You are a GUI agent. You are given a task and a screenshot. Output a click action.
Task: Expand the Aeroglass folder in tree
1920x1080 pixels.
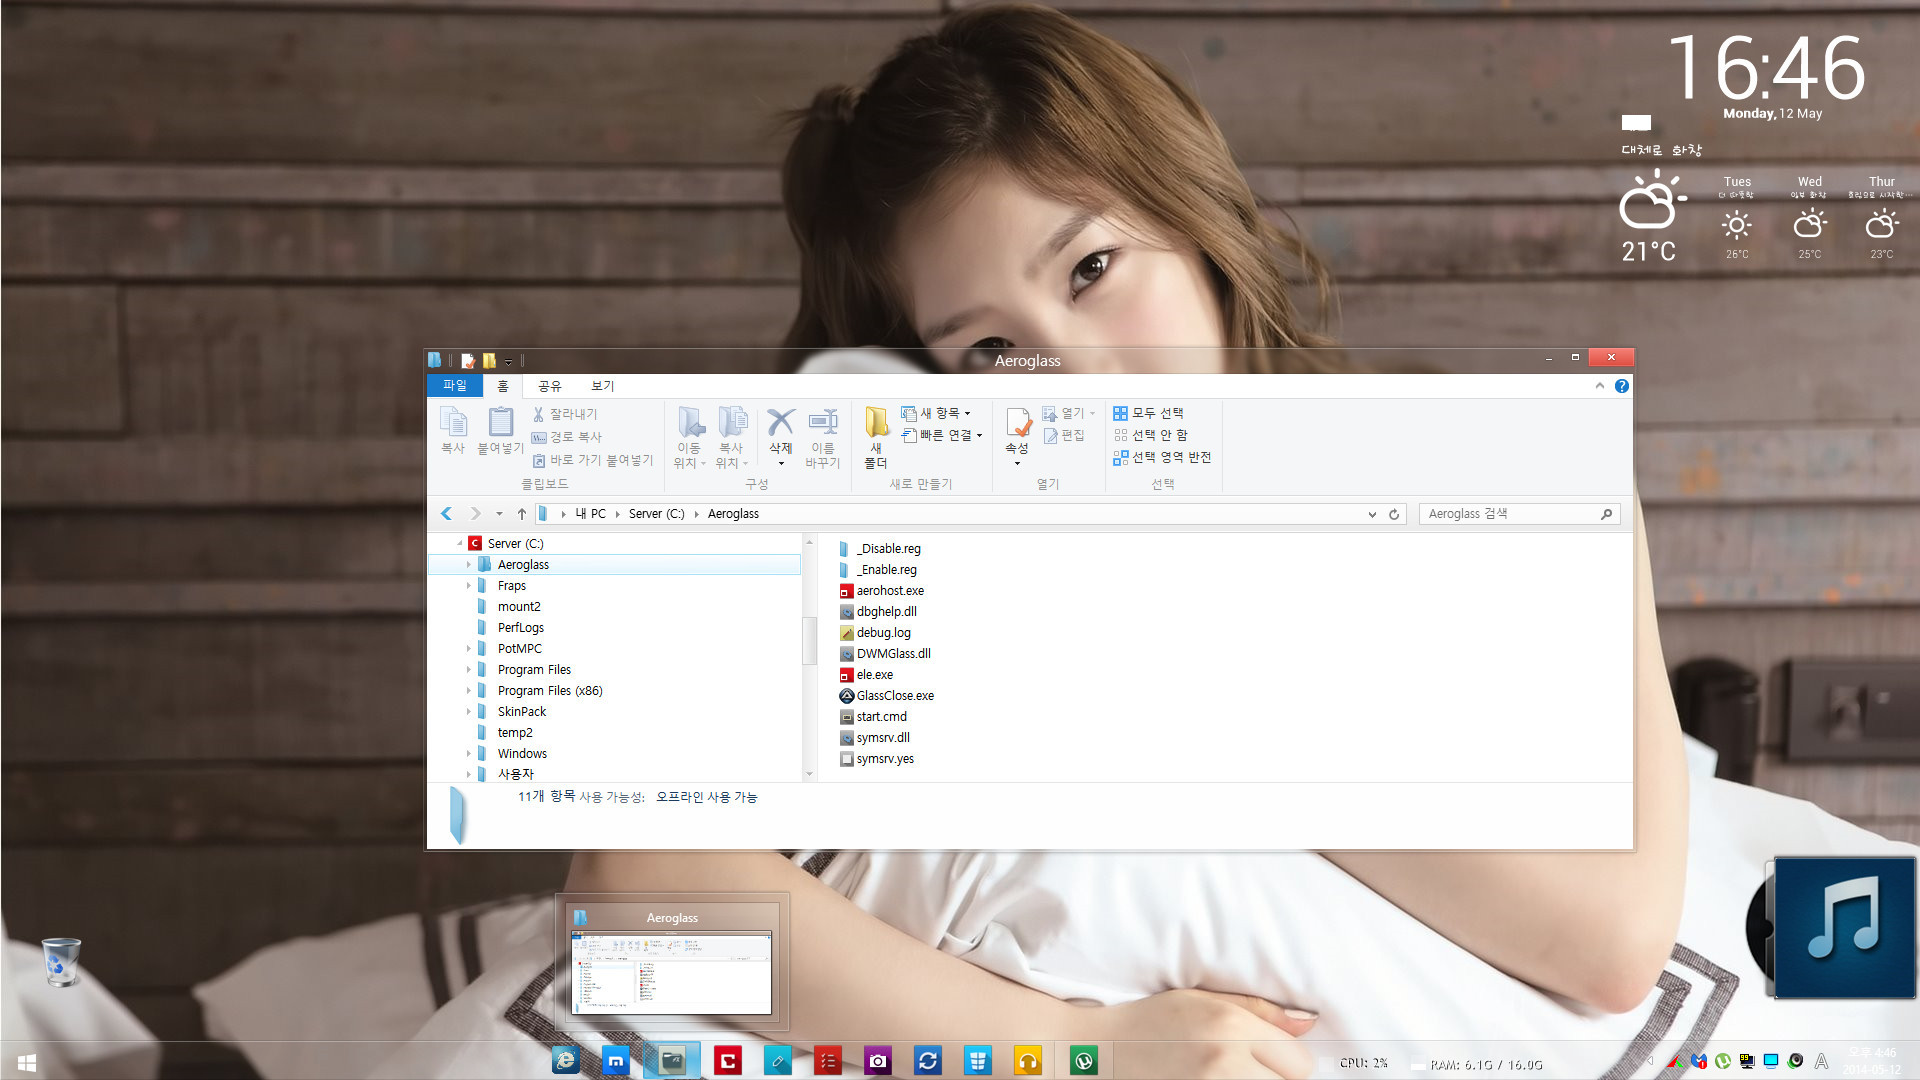468,565
